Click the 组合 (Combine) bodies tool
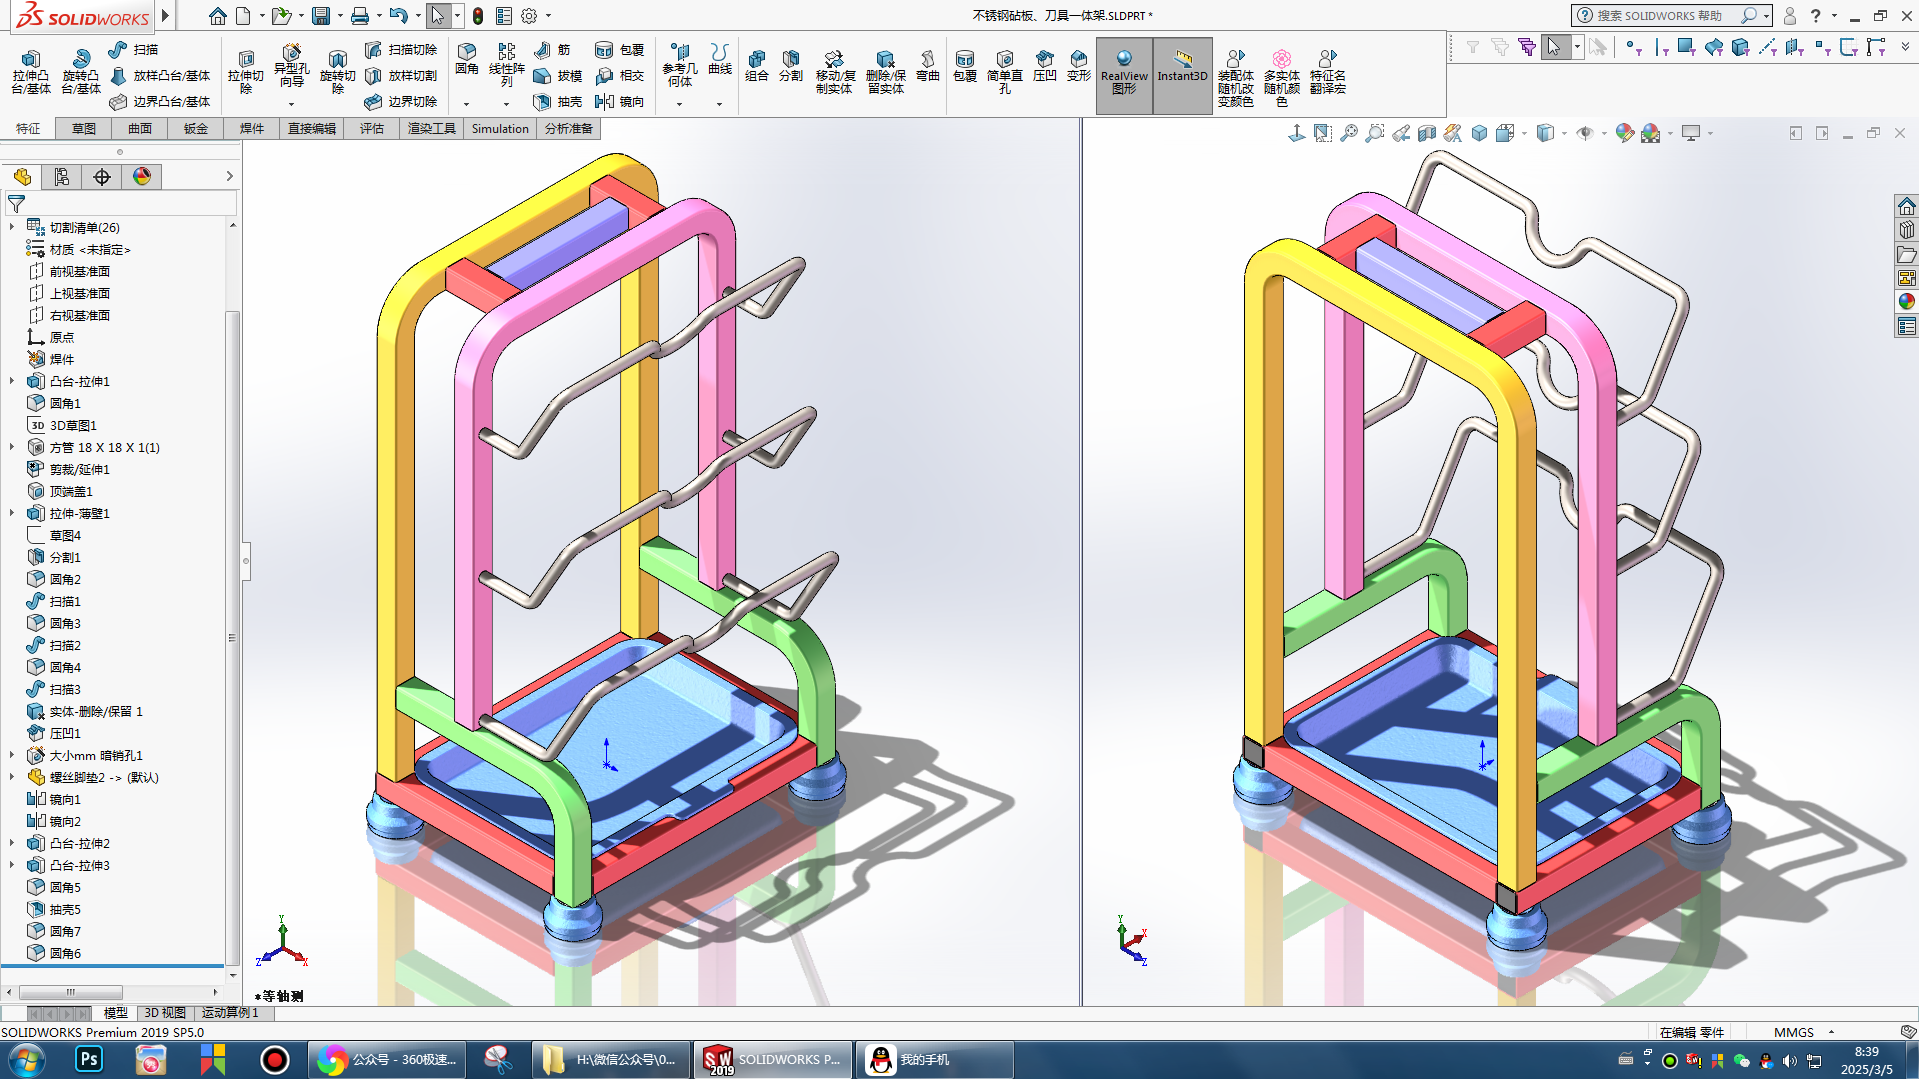The height and width of the screenshot is (1079, 1919). click(756, 66)
